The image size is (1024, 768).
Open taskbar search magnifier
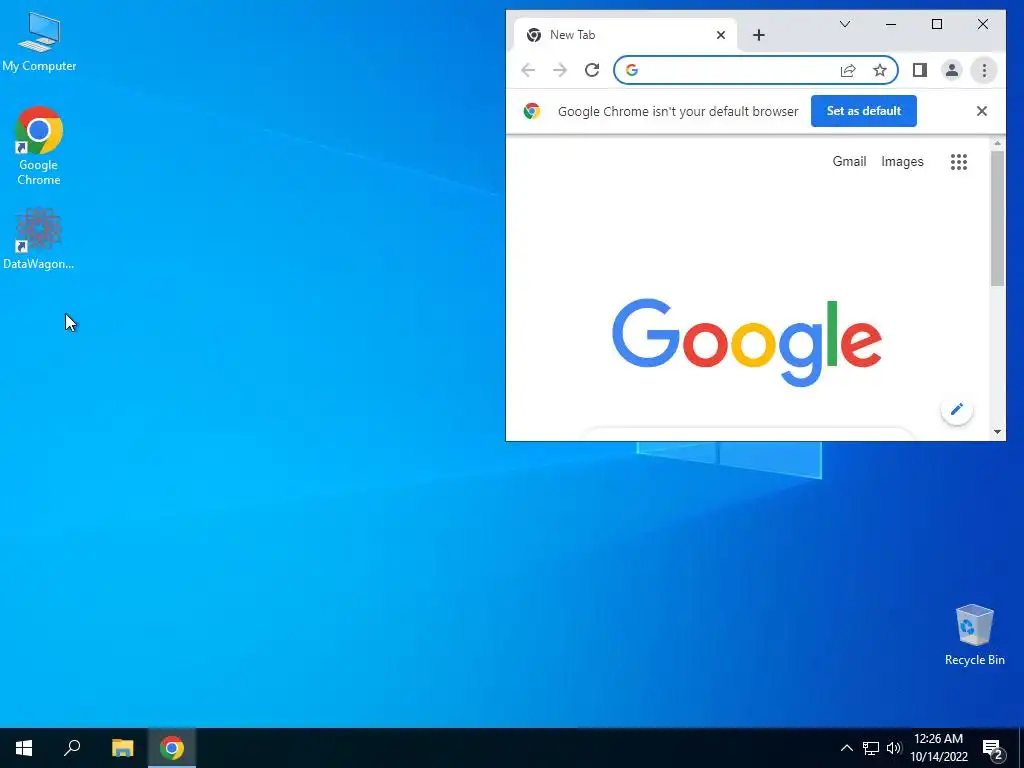(x=72, y=748)
